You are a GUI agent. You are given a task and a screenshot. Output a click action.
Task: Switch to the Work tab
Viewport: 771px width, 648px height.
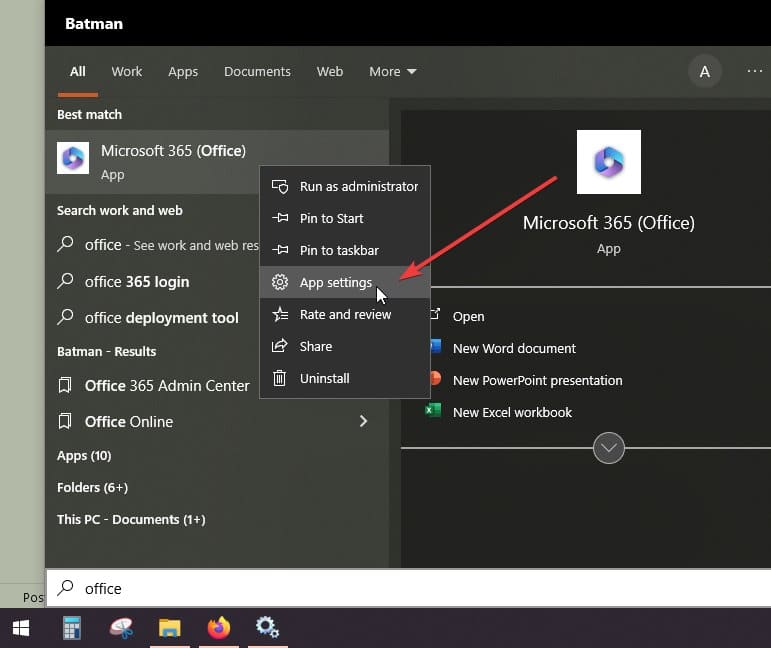(x=127, y=72)
